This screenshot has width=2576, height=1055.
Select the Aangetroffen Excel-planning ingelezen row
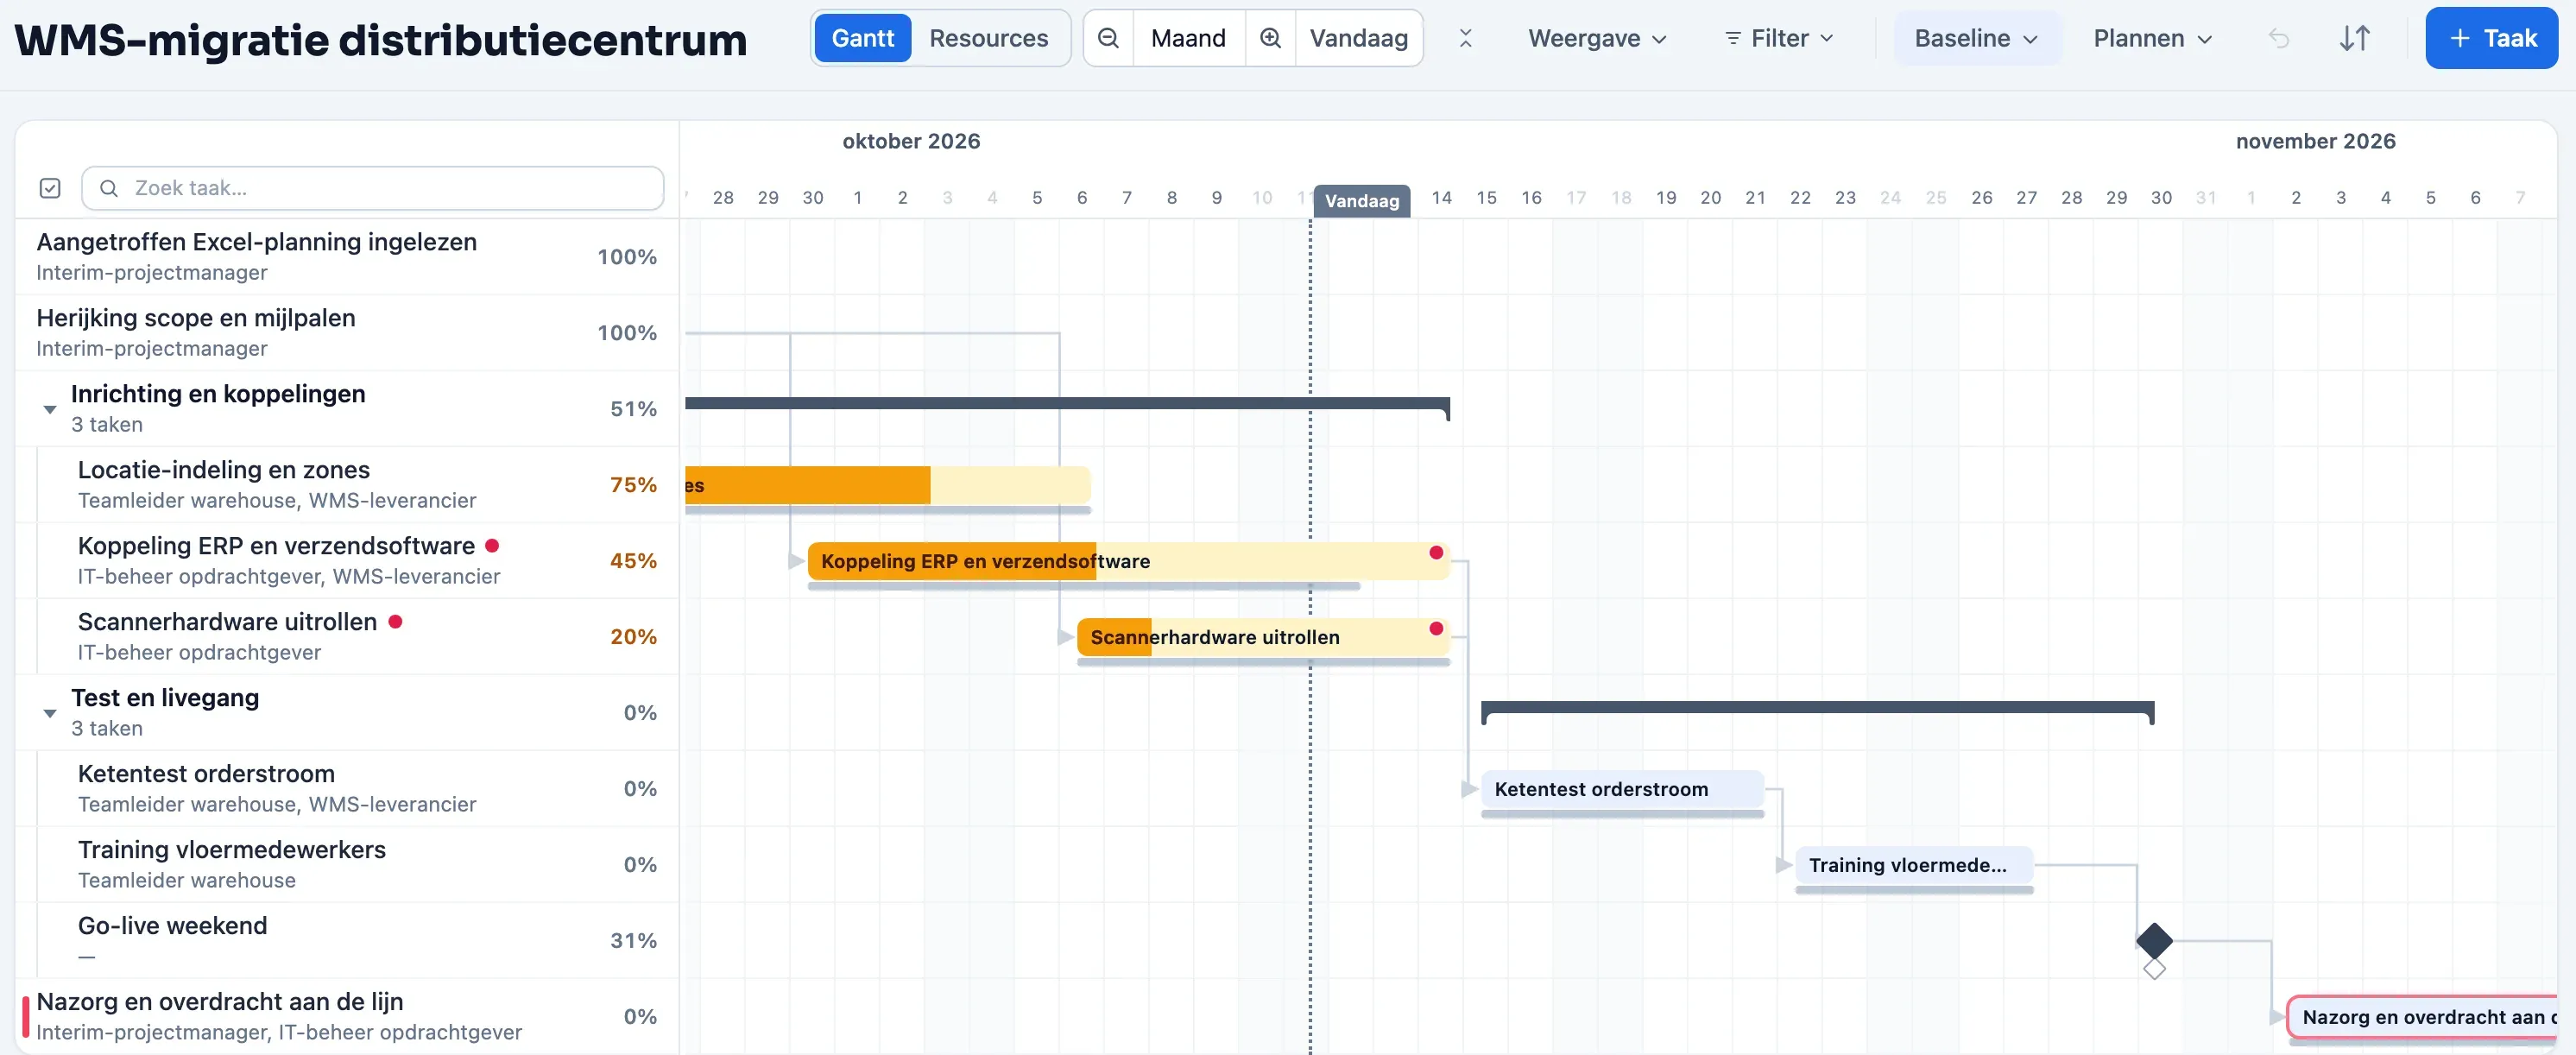347,257
